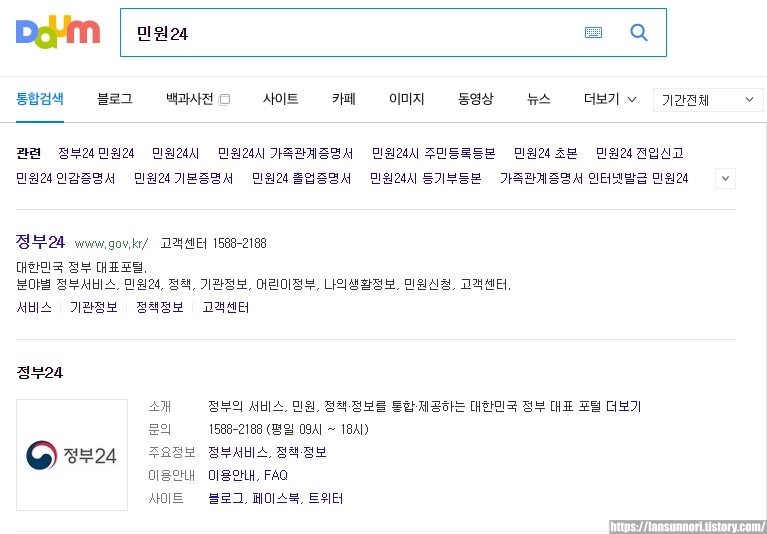The width and height of the screenshot is (767, 534).
Task: Click the 정부24 logo thumbnail
Action: click(x=72, y=455)
